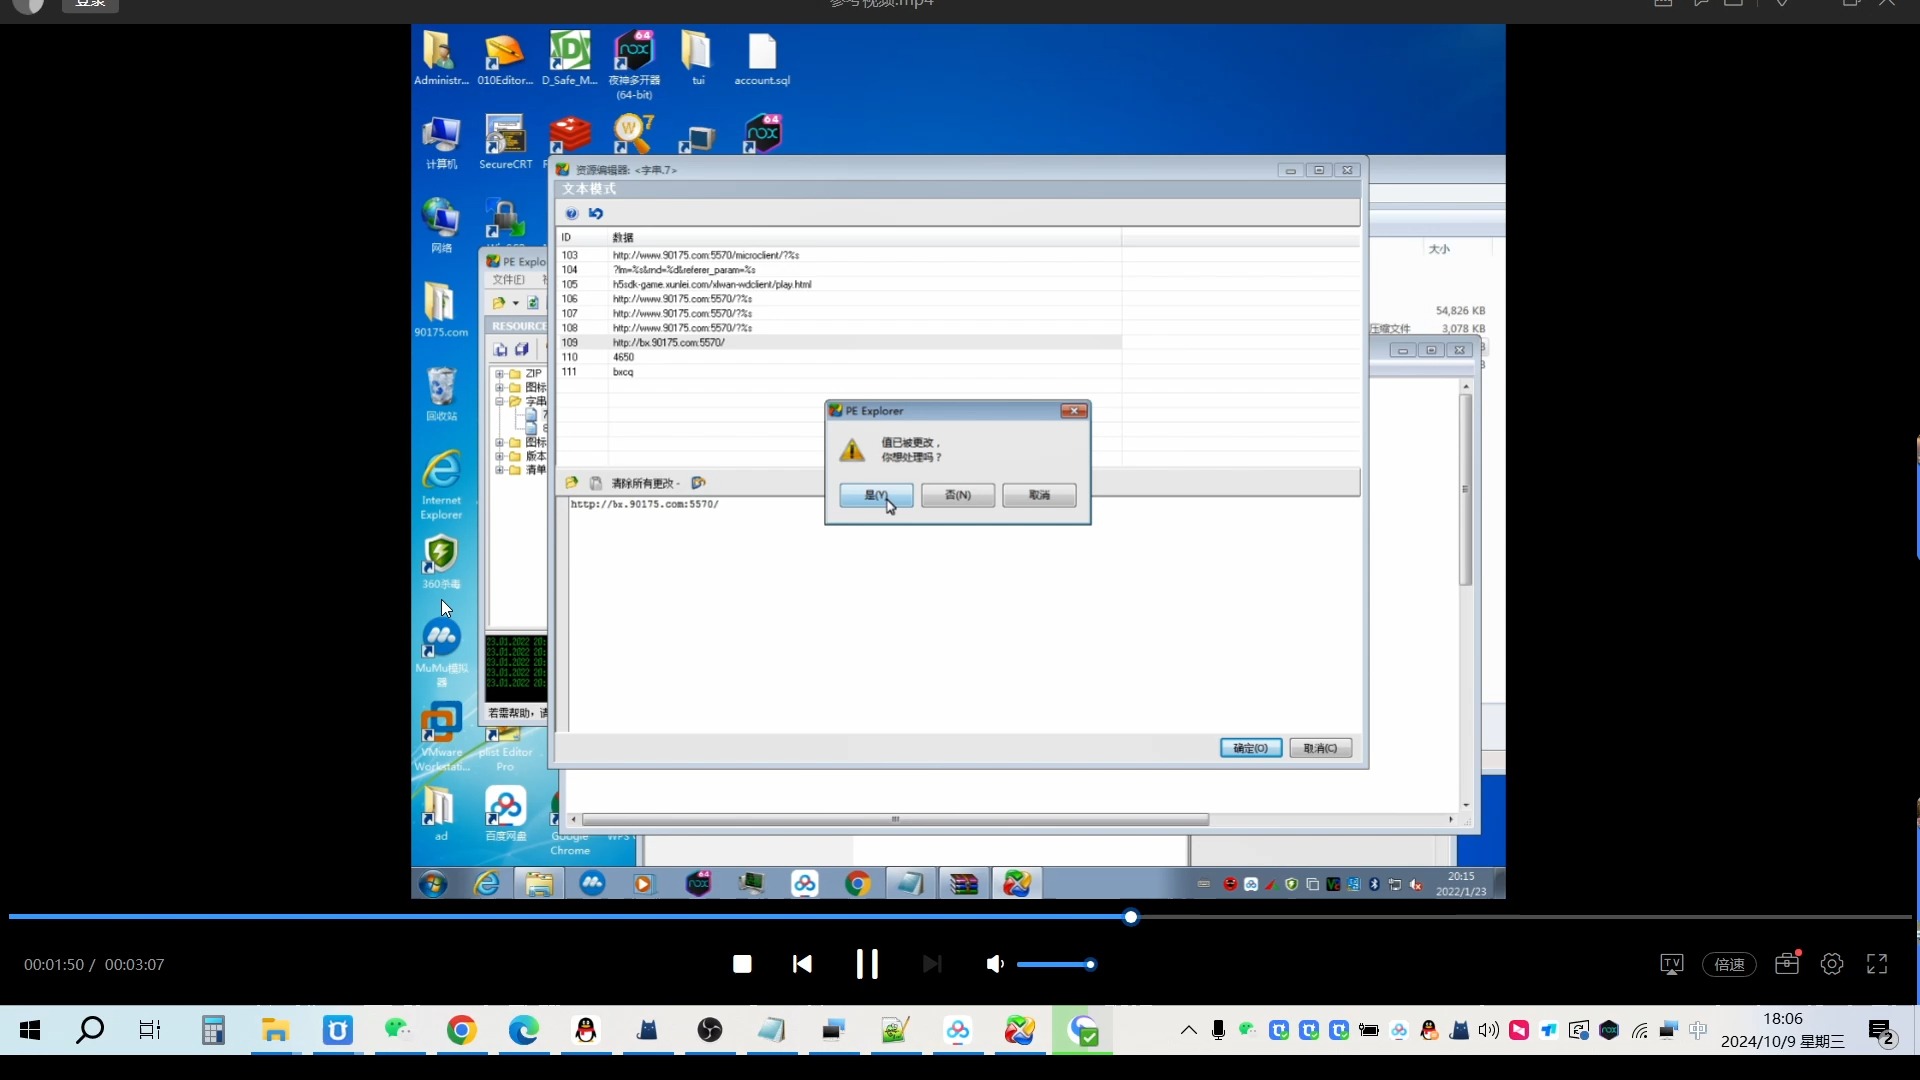
Task: Select row 103 microclient URL
Action: point(840,255)
